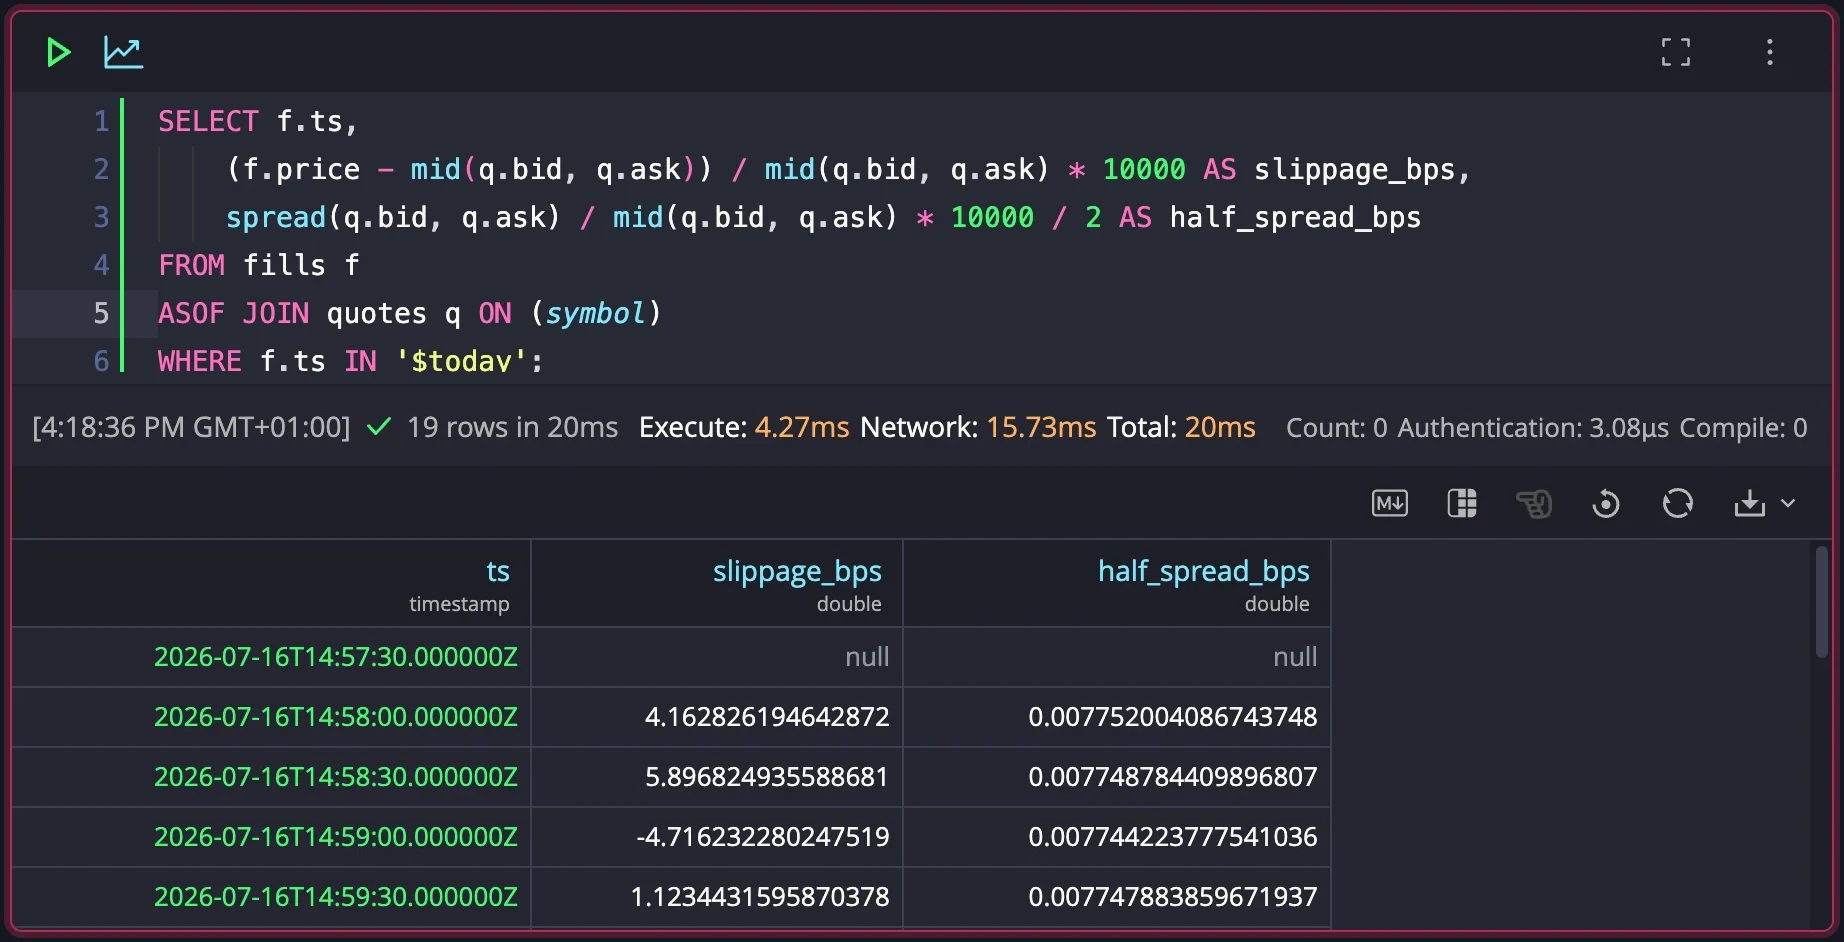Screen dimensions: 1844x942
Task: Click the 'Total: 20ms' timing entry
Action: click(x=1181, y=427)
